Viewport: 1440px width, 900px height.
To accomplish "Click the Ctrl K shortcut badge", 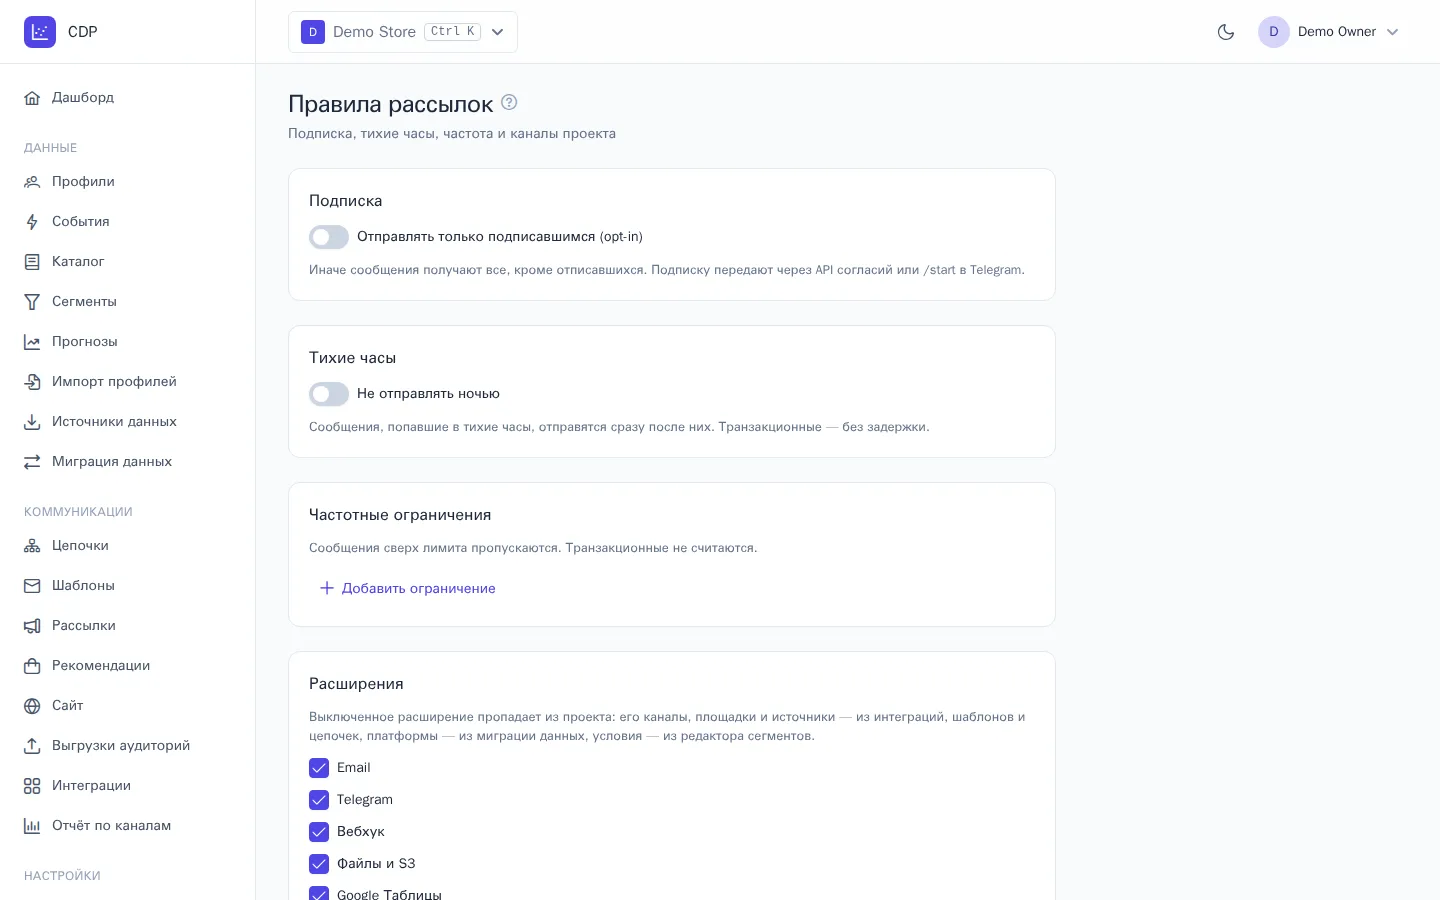I will coord(453,32).
